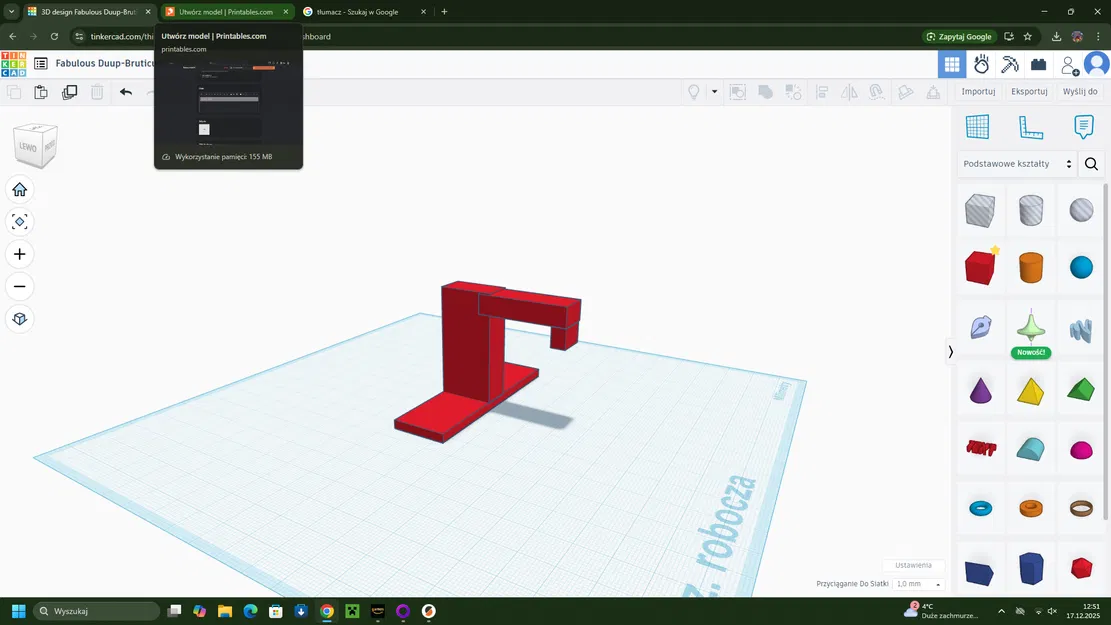Click the invite collaborator person icon

tap(1069, 65)
